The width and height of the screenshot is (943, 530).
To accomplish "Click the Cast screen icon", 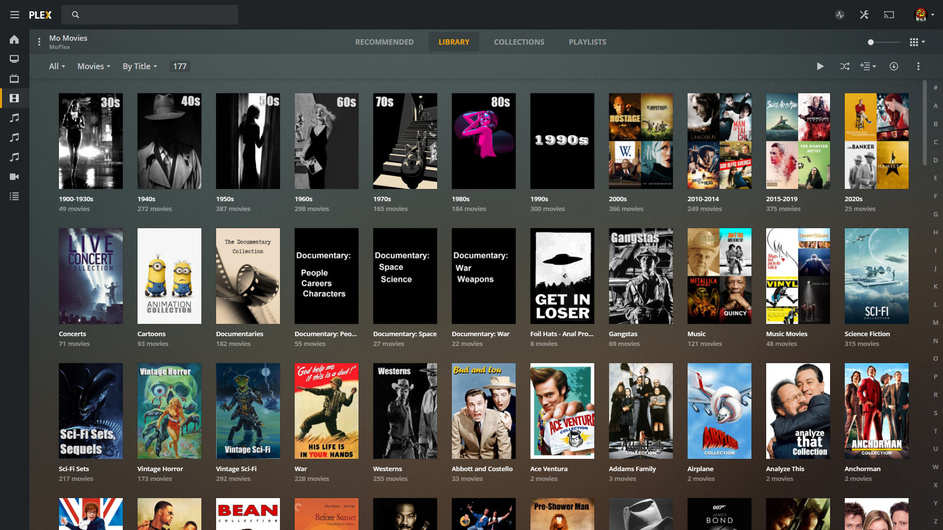I will (x=889, y=15).
